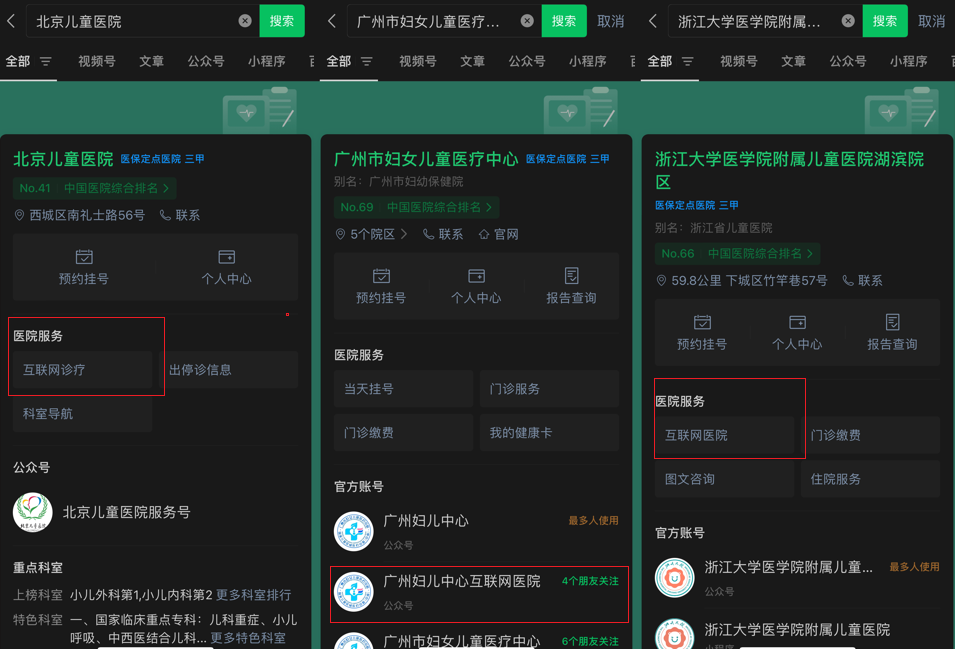
Task: Go back from the Guangzhou search screen
Action: [x=332, y=21]
